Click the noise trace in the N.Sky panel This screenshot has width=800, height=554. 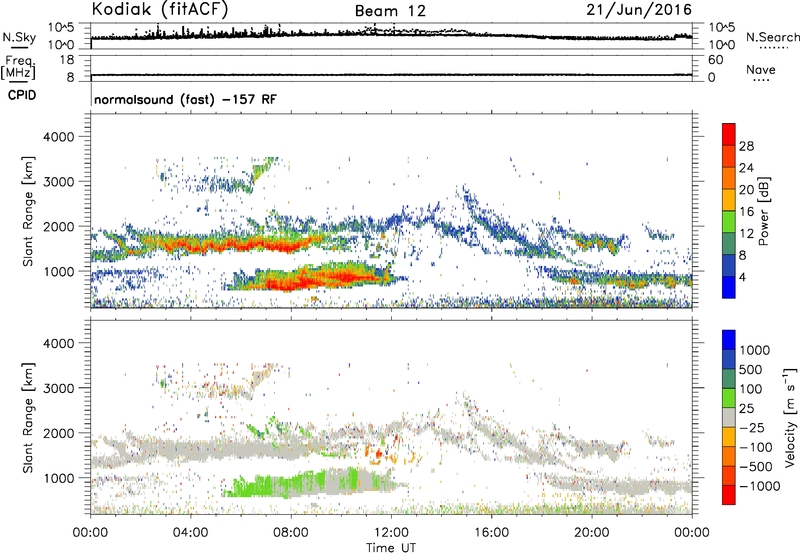391,34
